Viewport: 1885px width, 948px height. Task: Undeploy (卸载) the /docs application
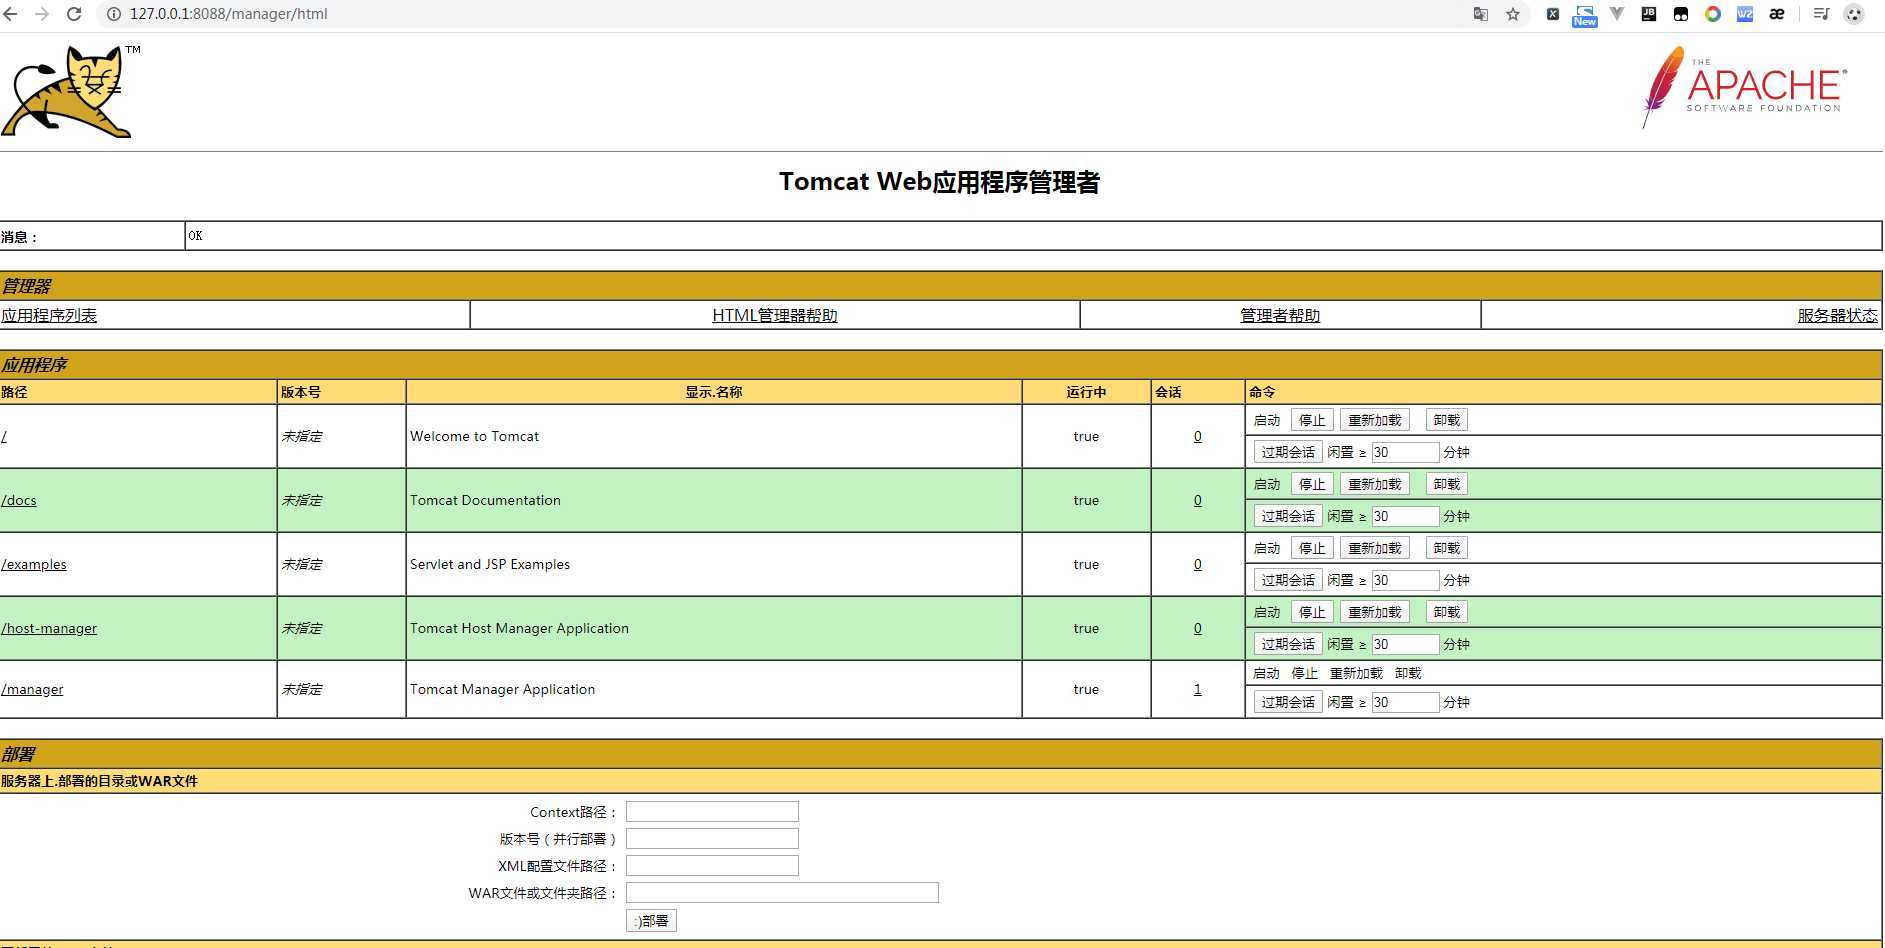point(1447,484)
